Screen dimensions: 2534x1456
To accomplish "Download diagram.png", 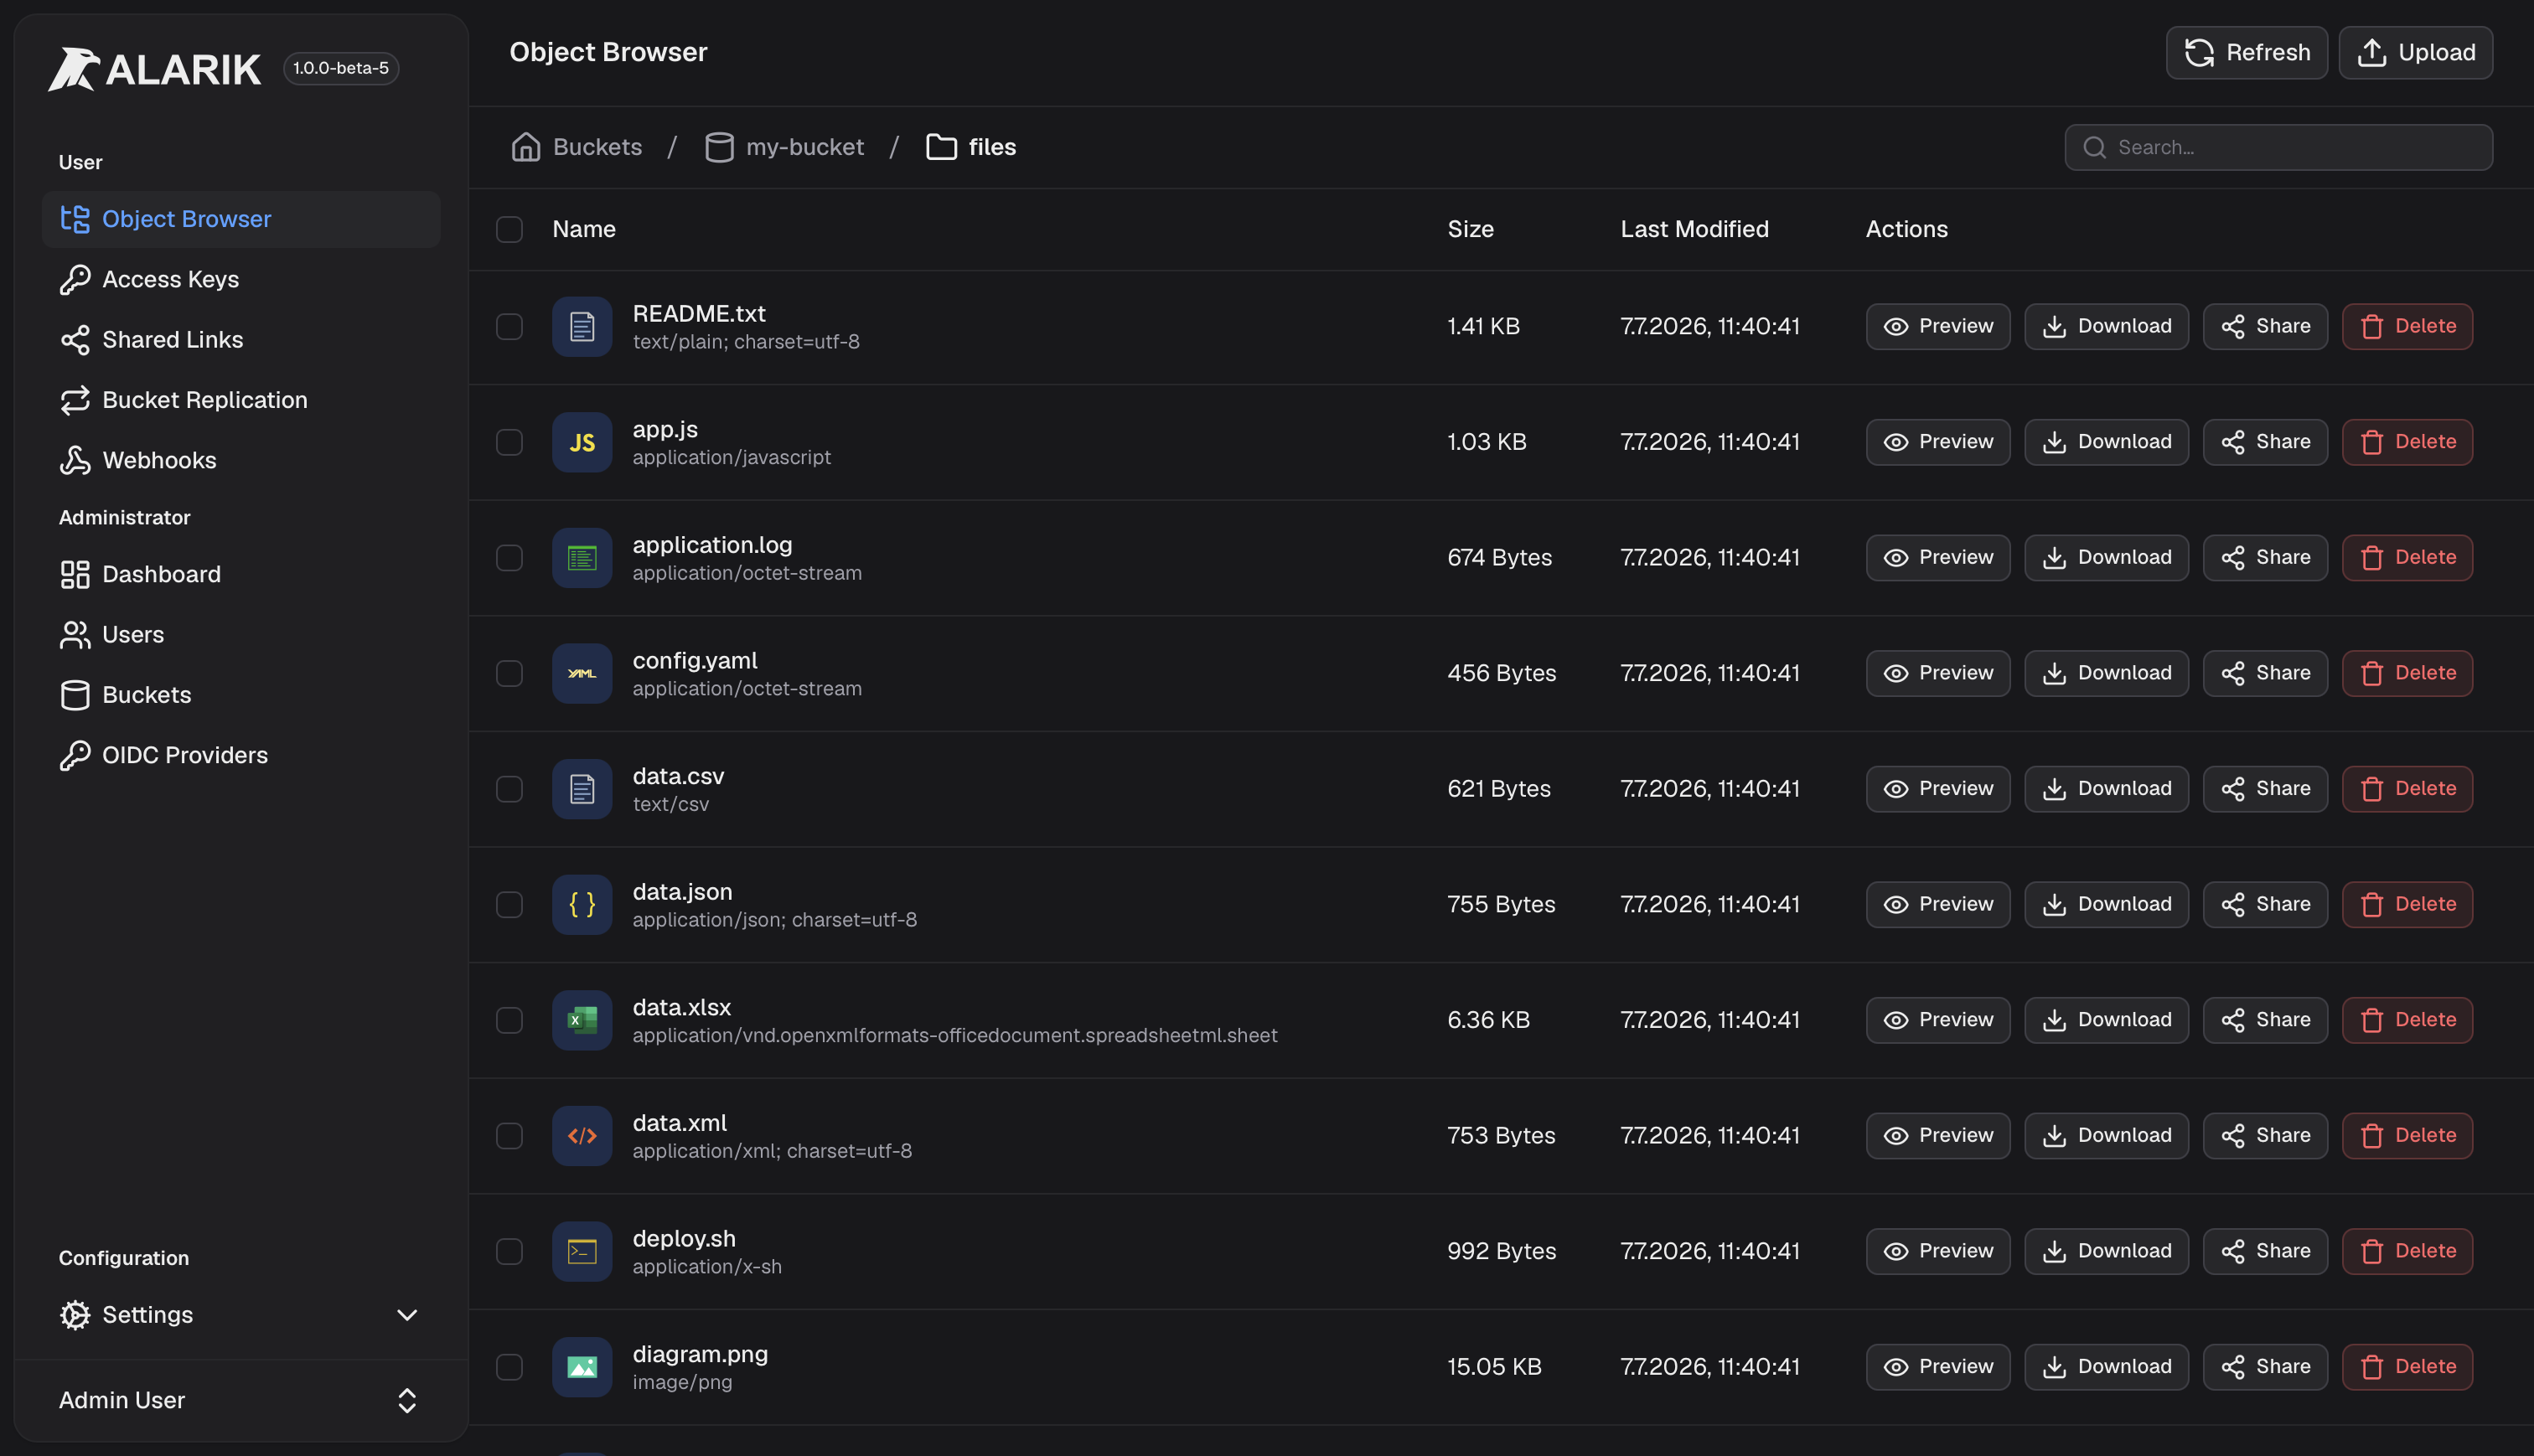I will [2106, 1367].
